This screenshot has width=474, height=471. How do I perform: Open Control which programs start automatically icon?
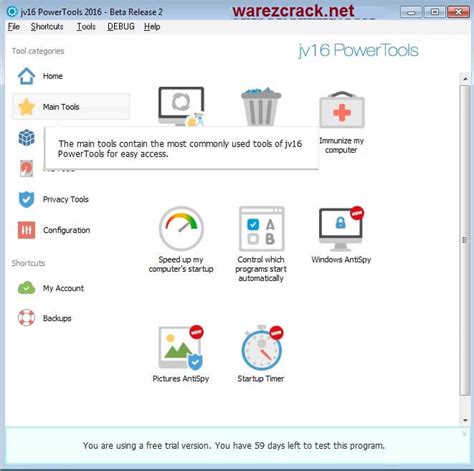[261, 229]
